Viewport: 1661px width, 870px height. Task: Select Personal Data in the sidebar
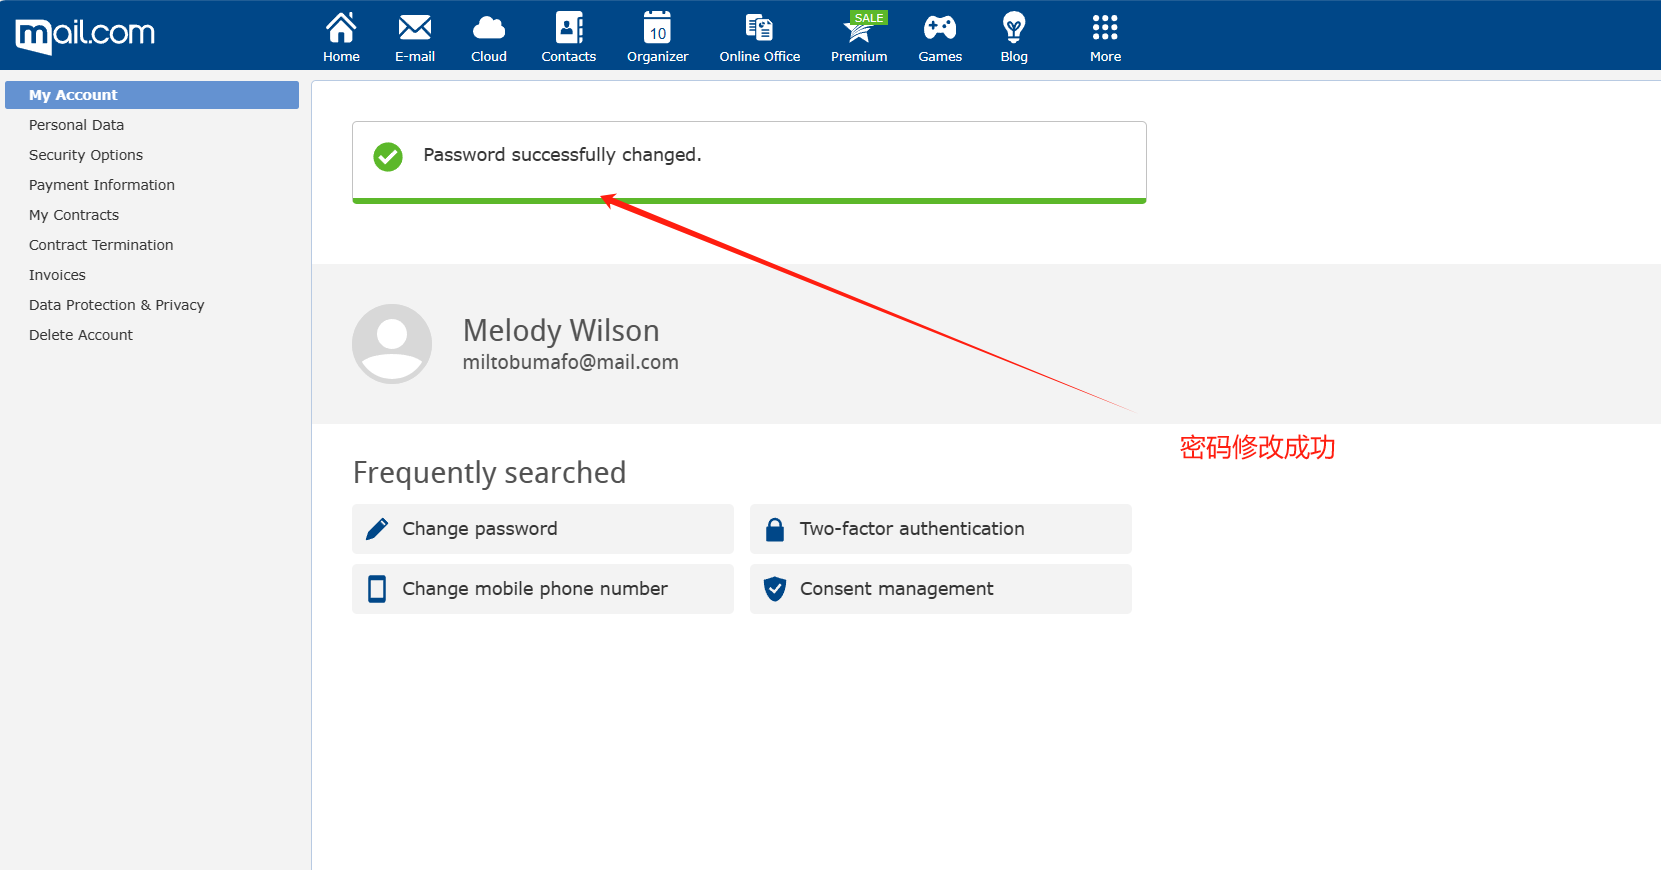tap(77, 125)
